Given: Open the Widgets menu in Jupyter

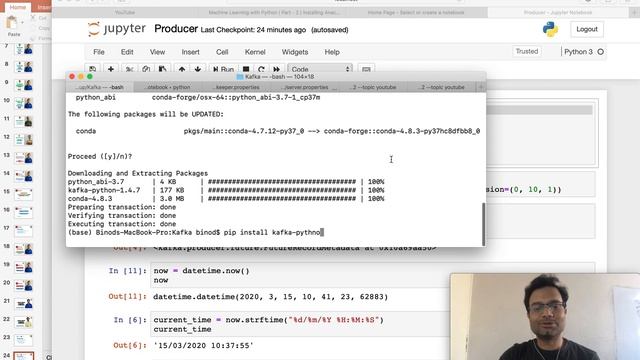Looking at the screenshot, I should pos(295,52).
